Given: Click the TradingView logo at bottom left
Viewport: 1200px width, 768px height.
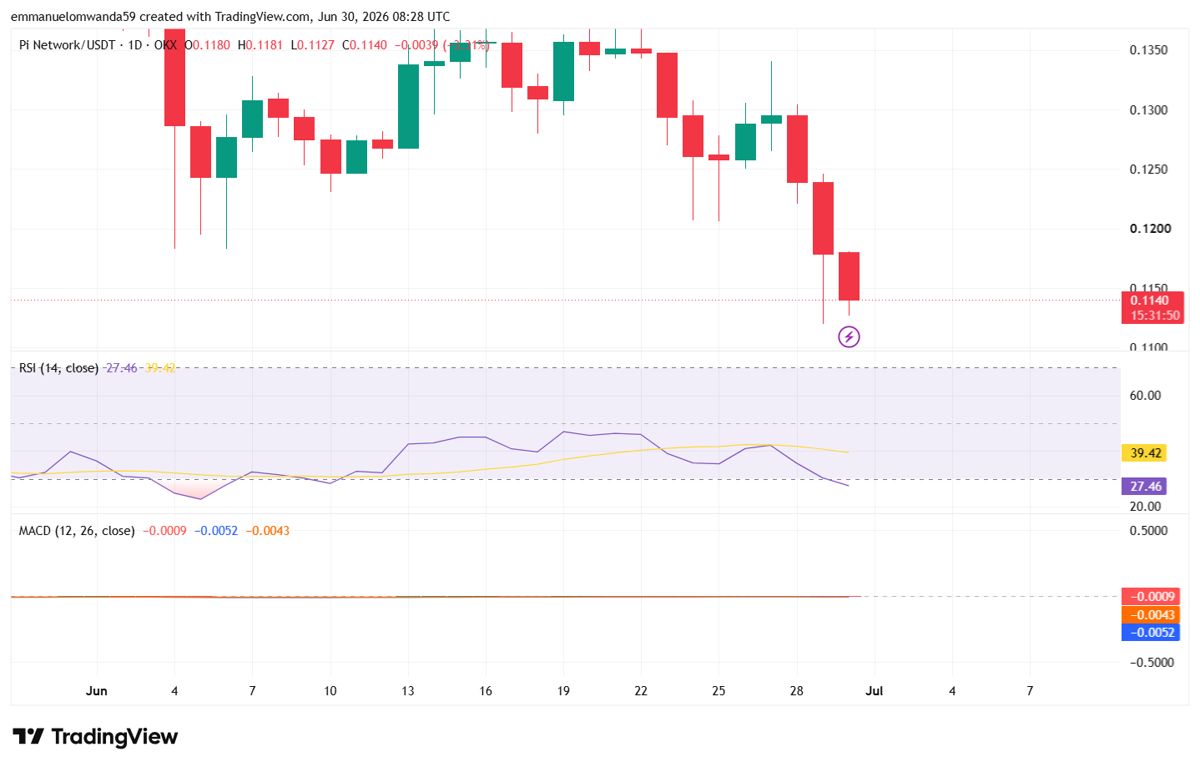Looking at the screenshot, I should point(95,737).
